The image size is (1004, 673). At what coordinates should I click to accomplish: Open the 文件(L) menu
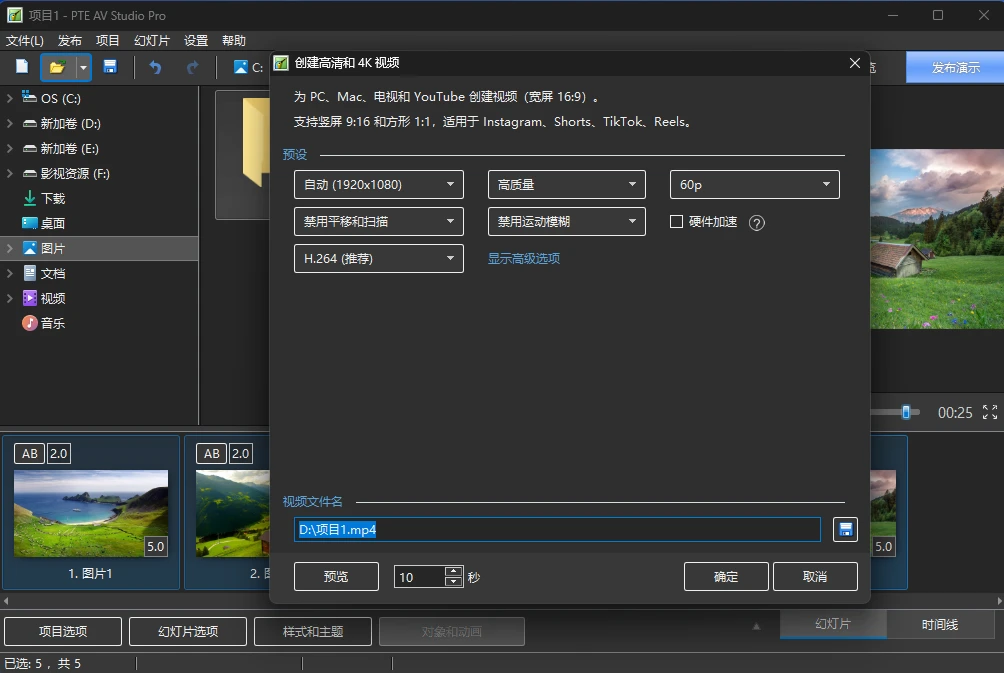(24, 40)
